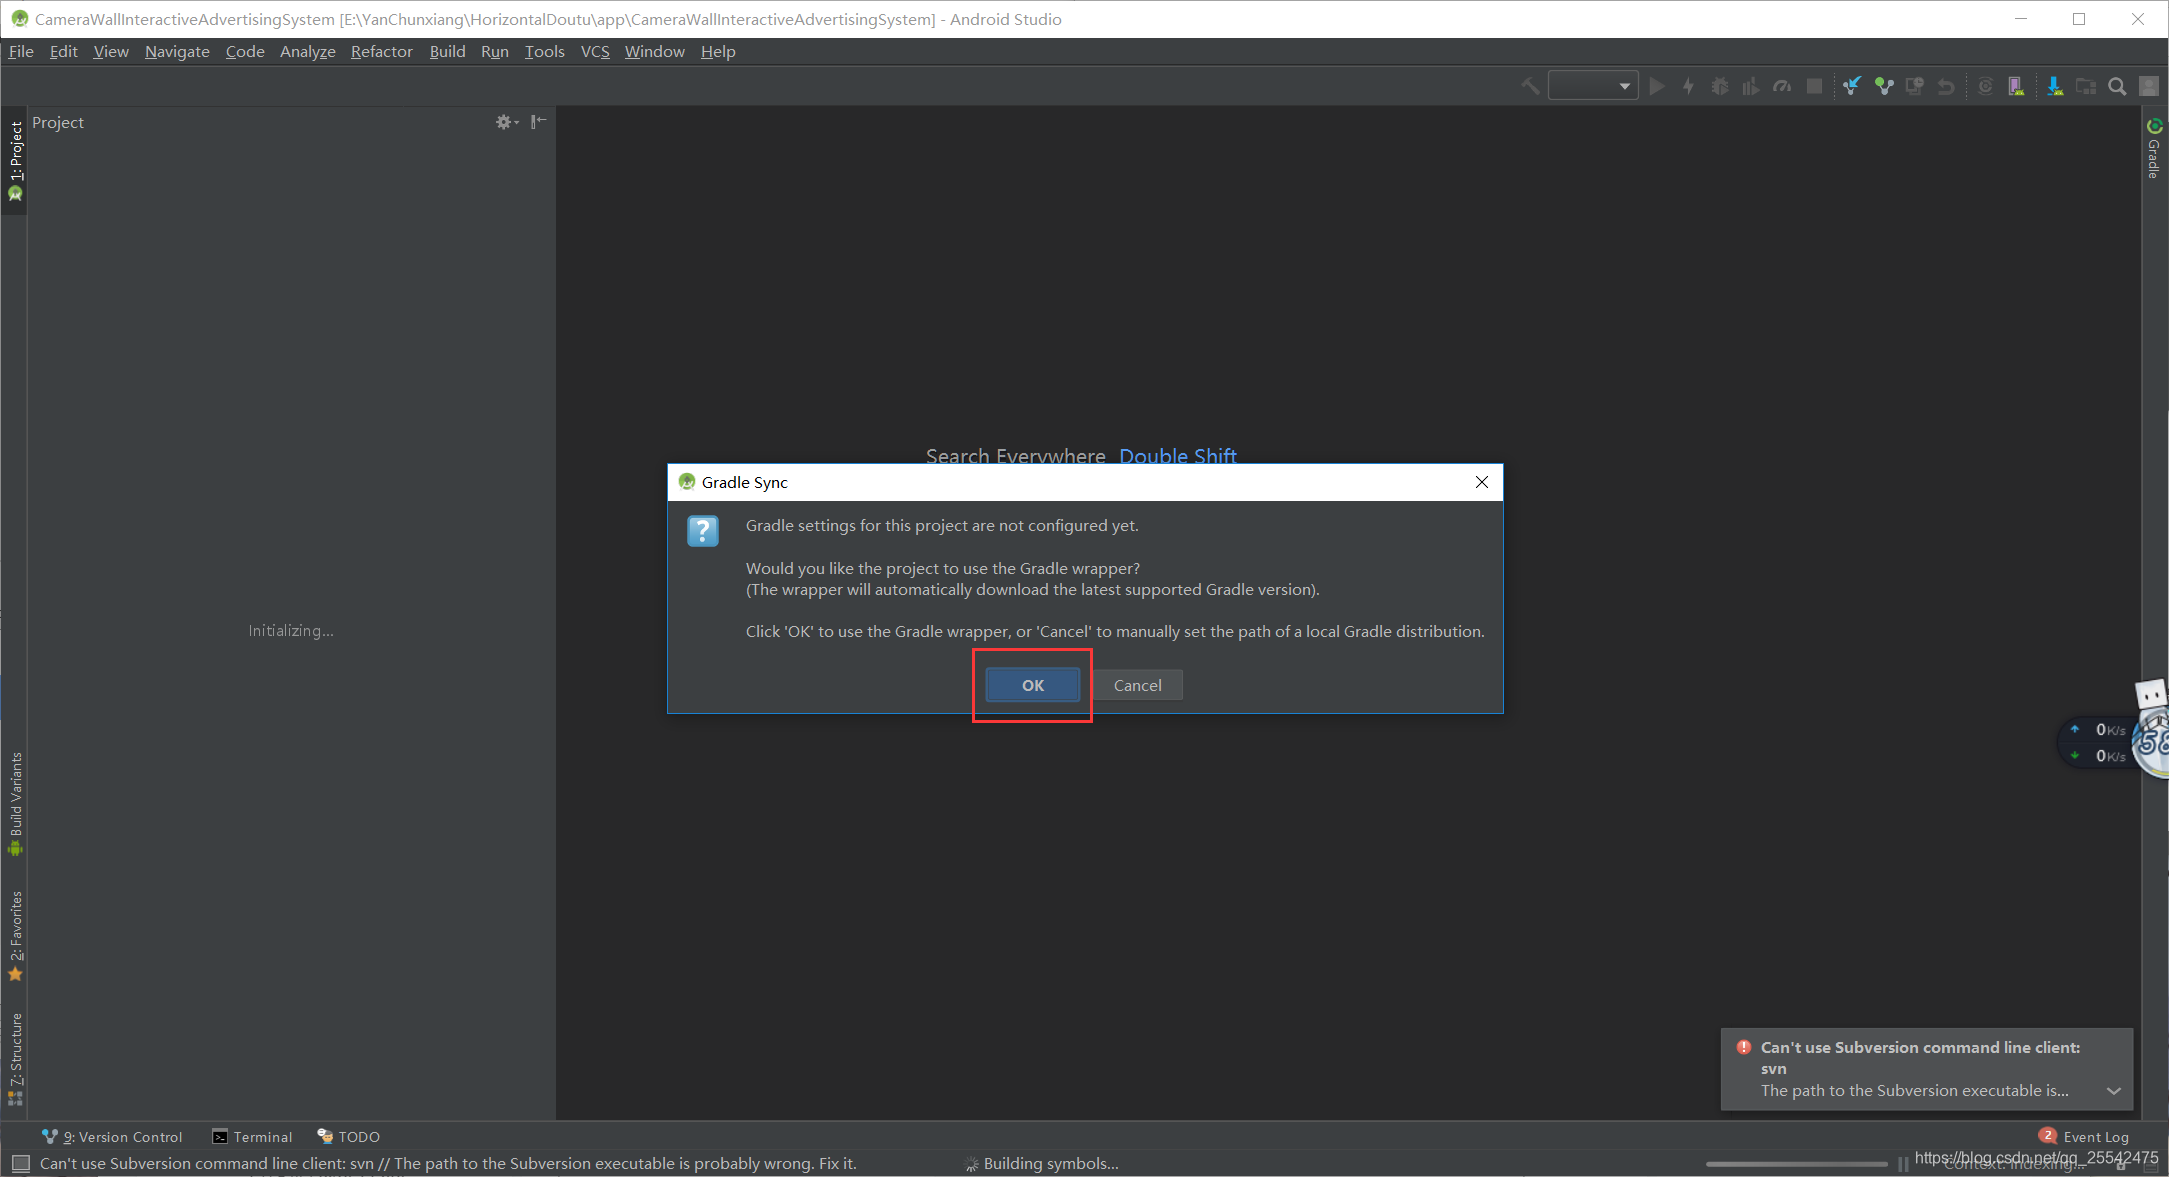
Task: Click the Search Everywhere magnifier icon
Action: tap(2117, 86)
